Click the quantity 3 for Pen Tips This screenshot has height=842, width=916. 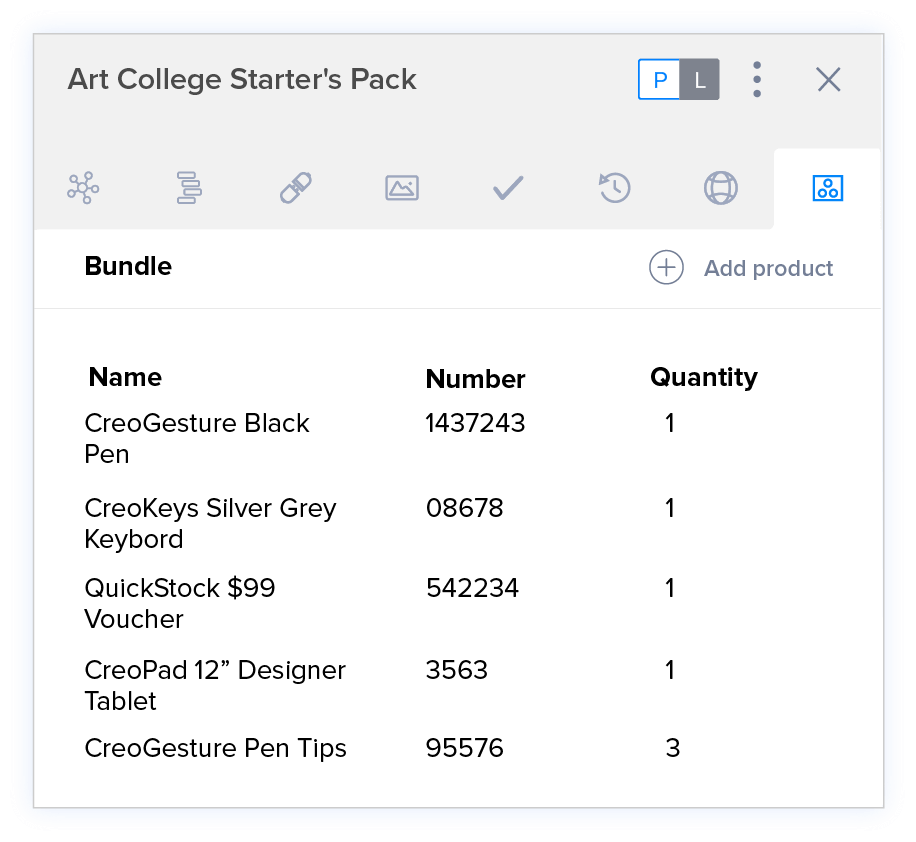(673, 748)
